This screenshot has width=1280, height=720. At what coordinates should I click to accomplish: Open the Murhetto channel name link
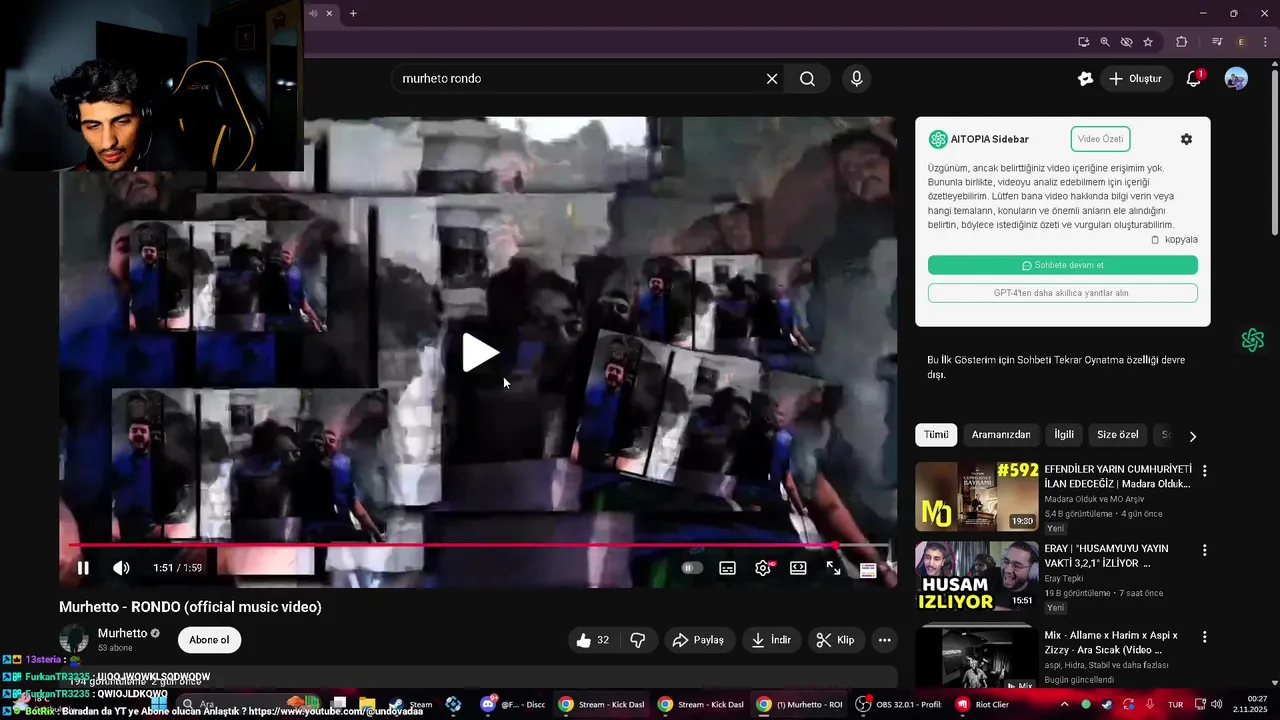pyautogui.click(x=122, y=633)
